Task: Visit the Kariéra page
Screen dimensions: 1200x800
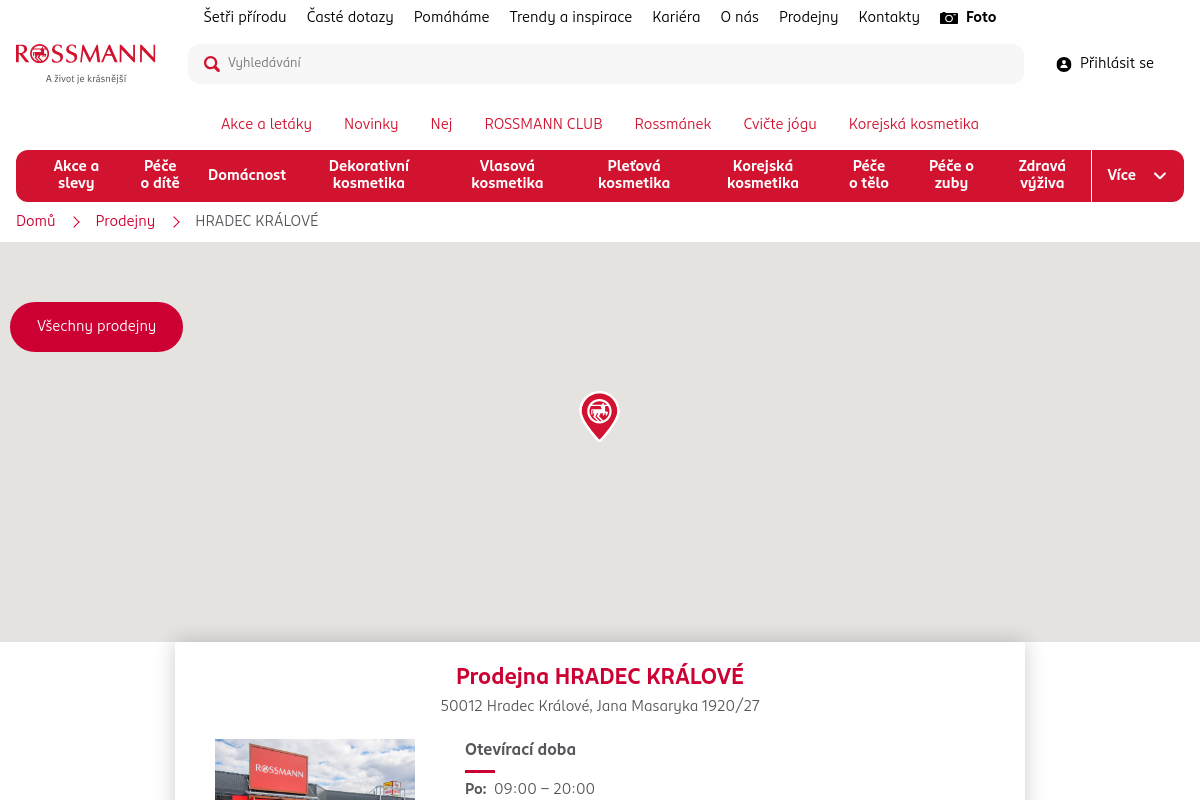Action: point(676,17)
